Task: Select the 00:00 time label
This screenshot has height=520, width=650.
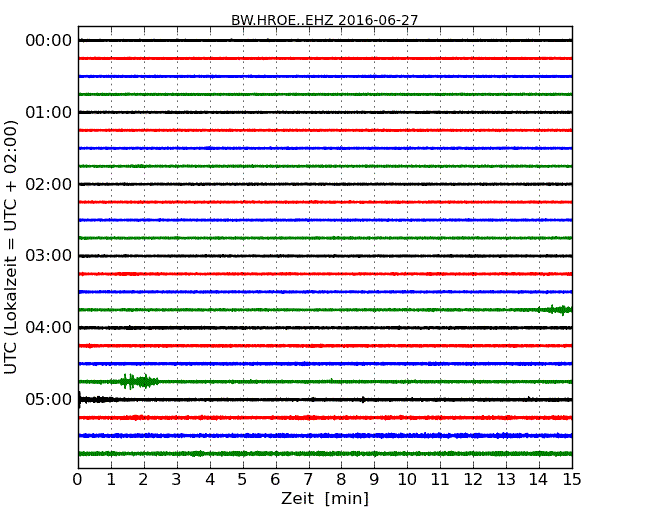Action: pyautogui.click(x=49, y=41)
